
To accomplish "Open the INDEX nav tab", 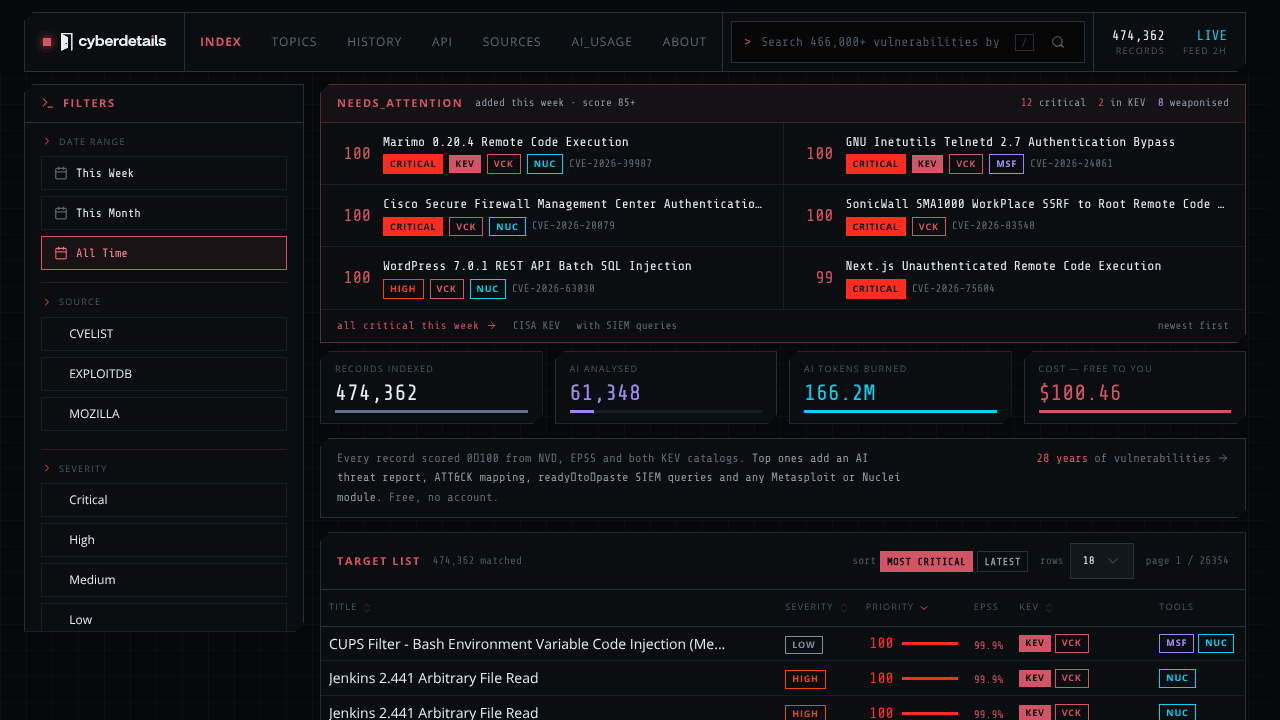I will point(221,42).
